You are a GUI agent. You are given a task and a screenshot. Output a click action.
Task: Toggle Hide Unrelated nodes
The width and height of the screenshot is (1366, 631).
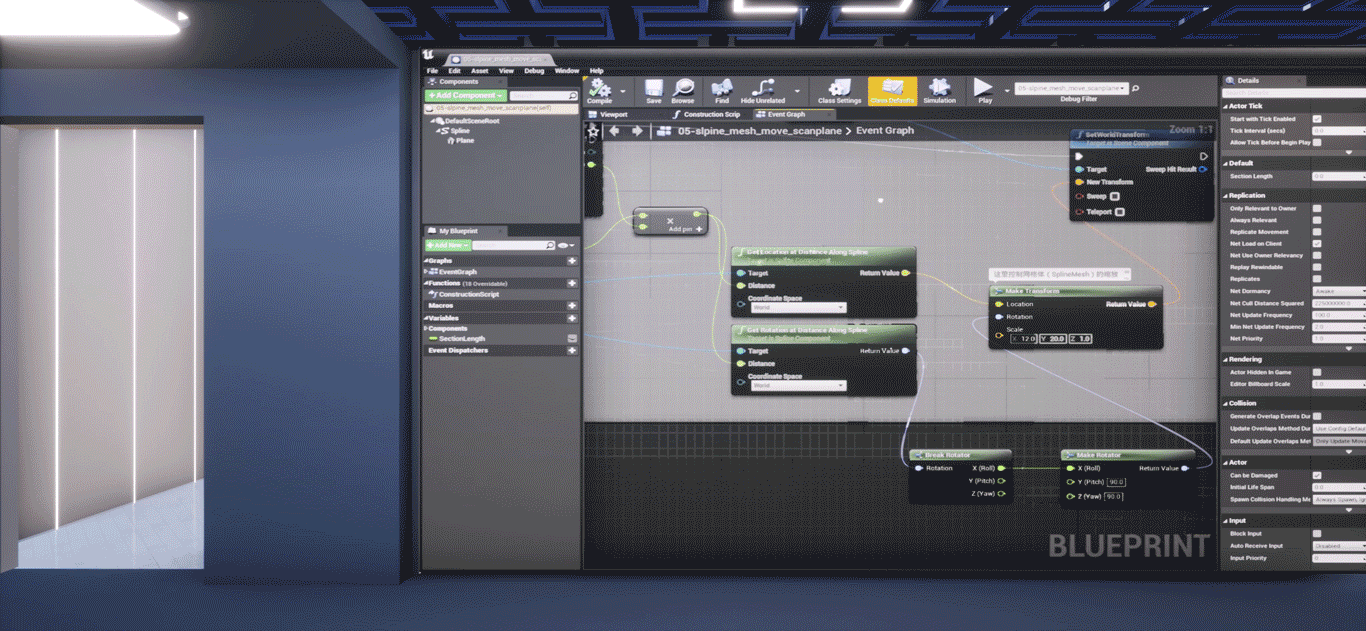(x=763, y=91)
